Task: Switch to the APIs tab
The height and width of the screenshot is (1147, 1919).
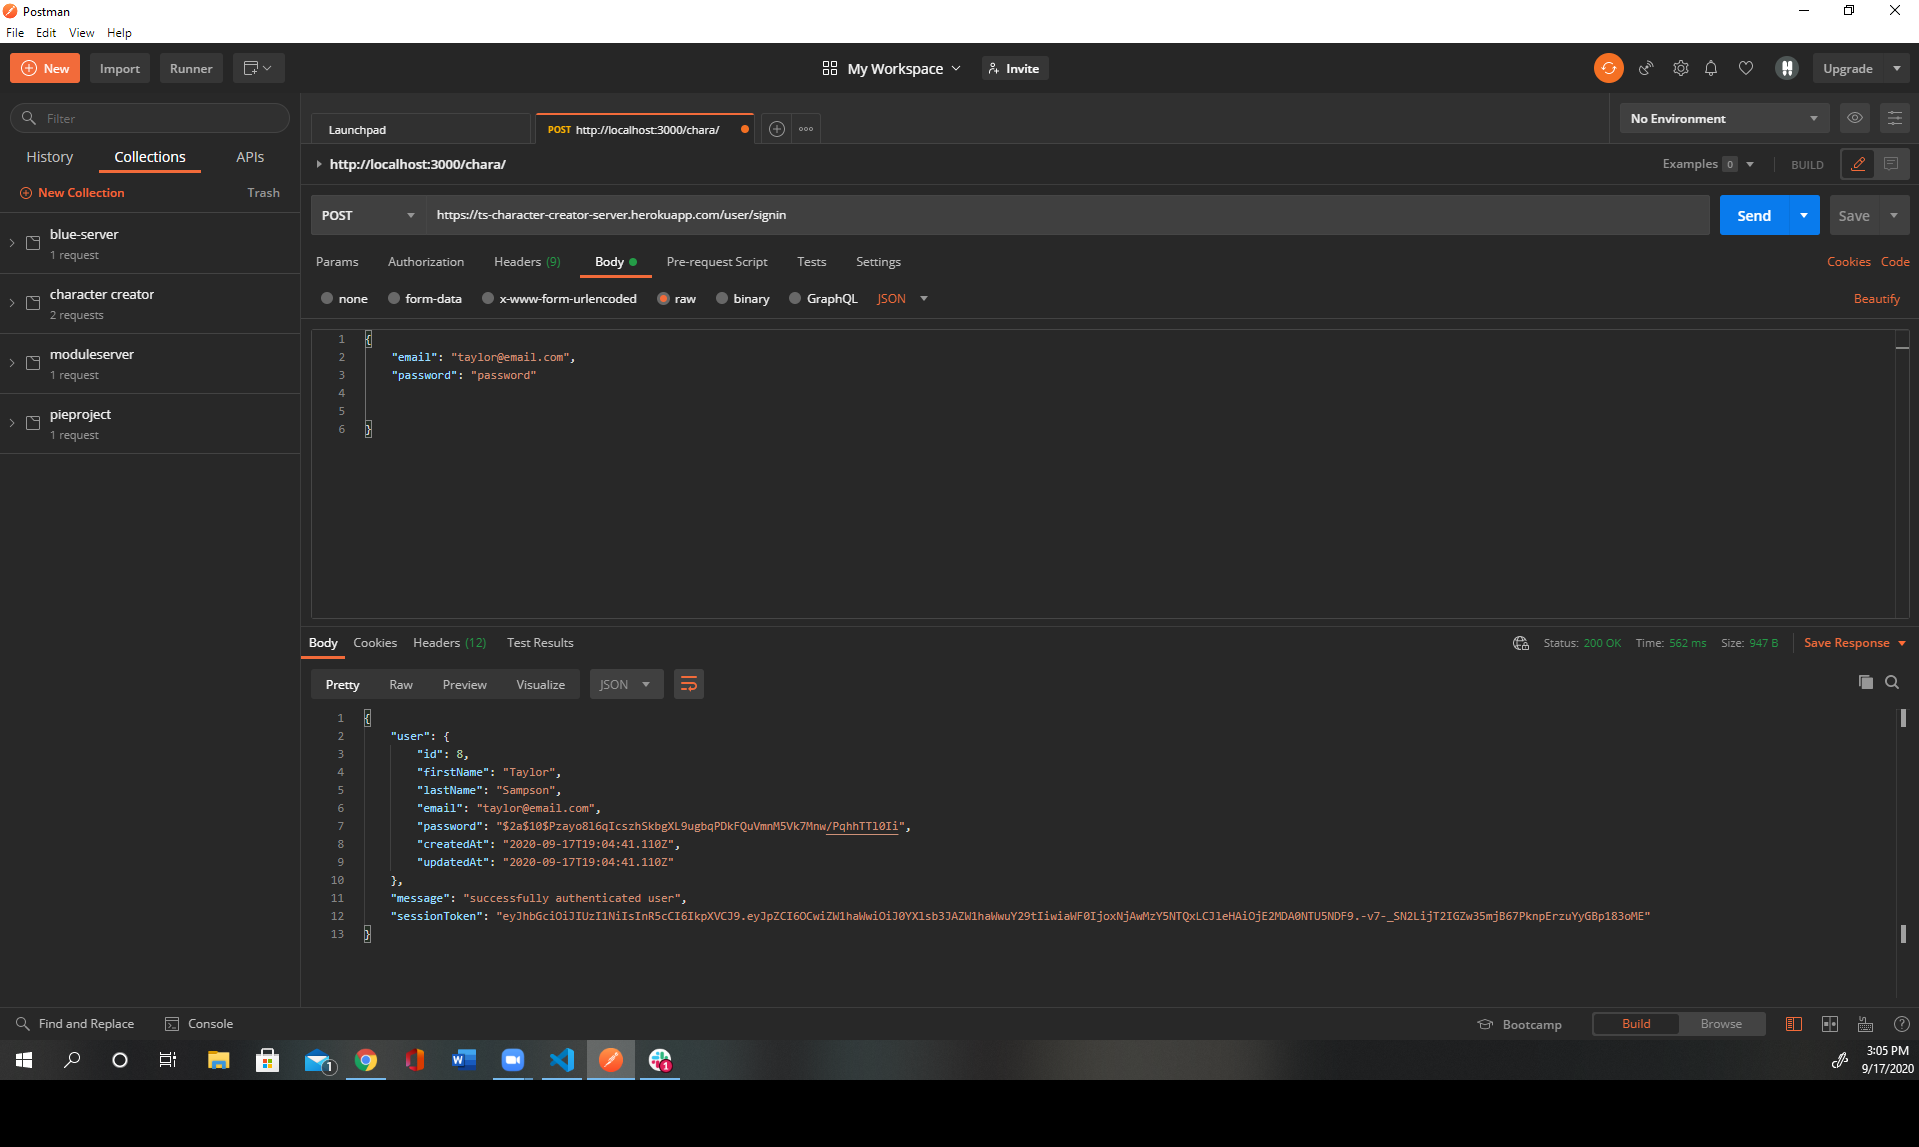Action: [250, 157]
